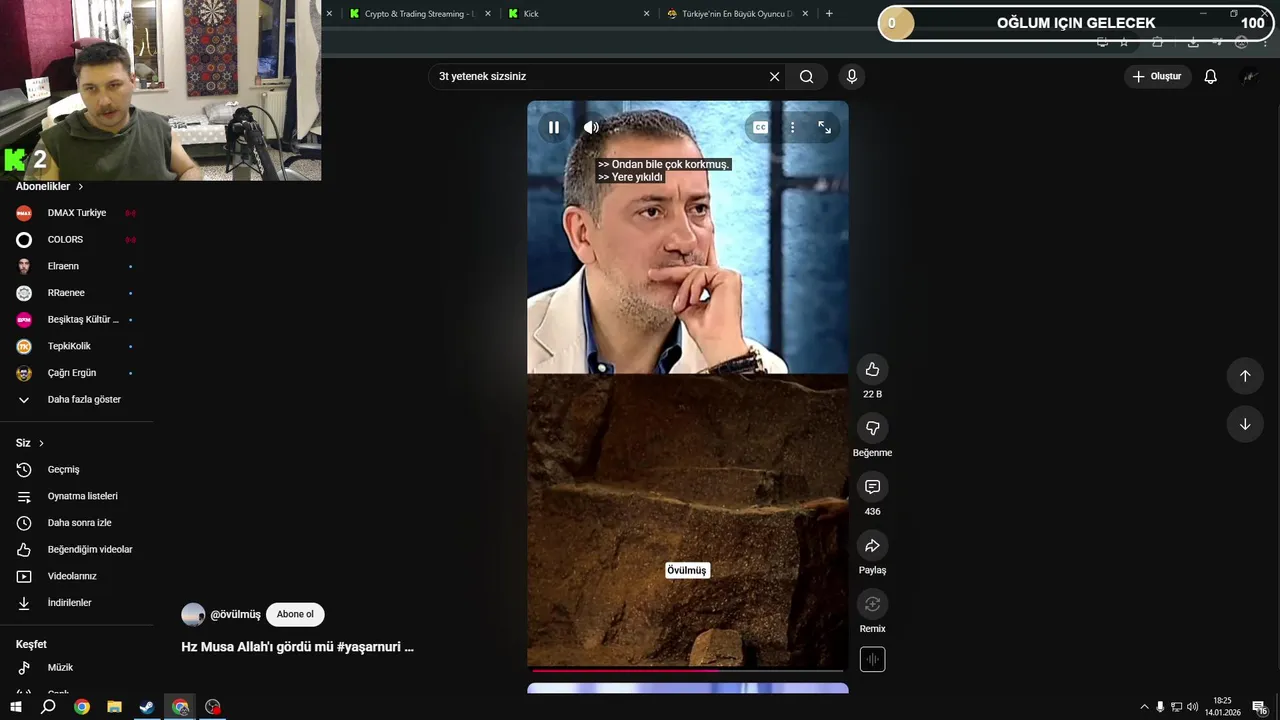Expand 'Daha fazla göster' subscriptions list
Image resolution: width=1280 pixels, height=720 pixels.
tap(77, 400)
